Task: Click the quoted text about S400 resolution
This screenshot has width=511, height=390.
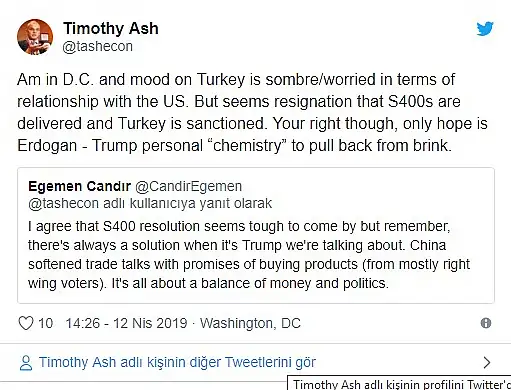Action: coord(249,255)
